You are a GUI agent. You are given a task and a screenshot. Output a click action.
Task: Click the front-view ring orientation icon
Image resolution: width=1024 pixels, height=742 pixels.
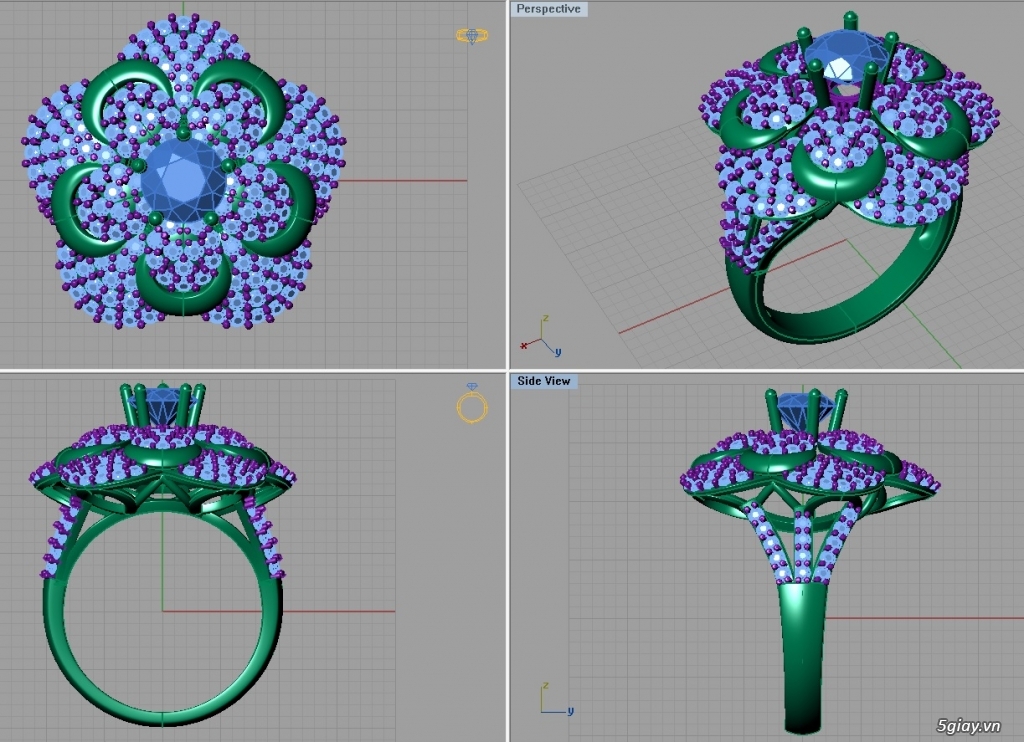click(x=472, y=404)
